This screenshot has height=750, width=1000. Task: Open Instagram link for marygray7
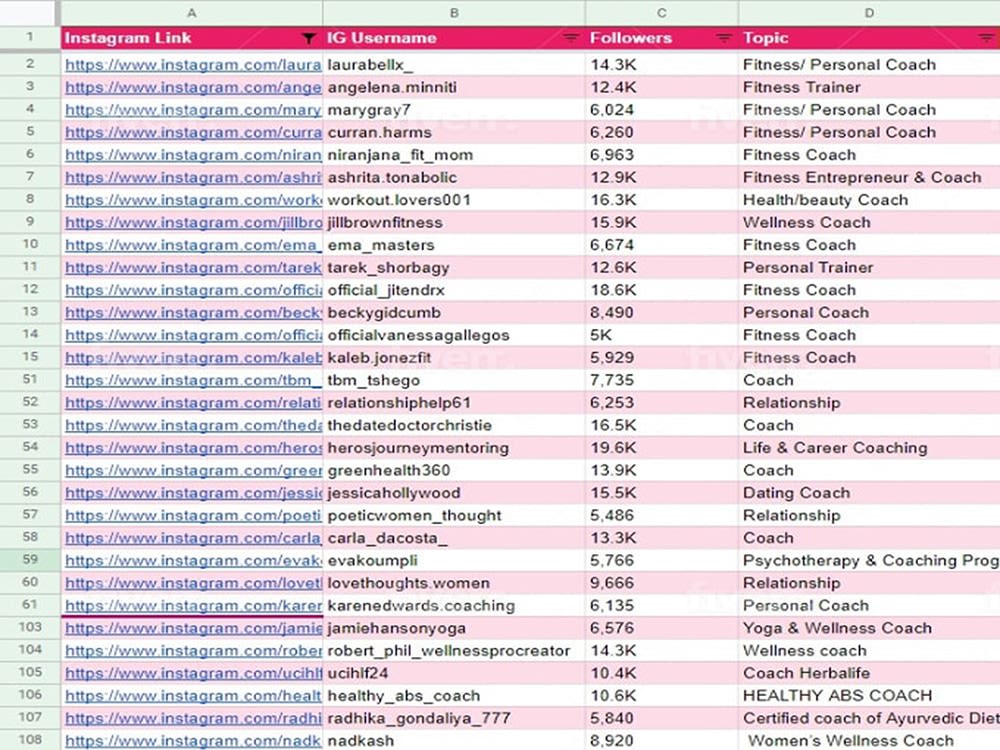click(x=193, y=110)
